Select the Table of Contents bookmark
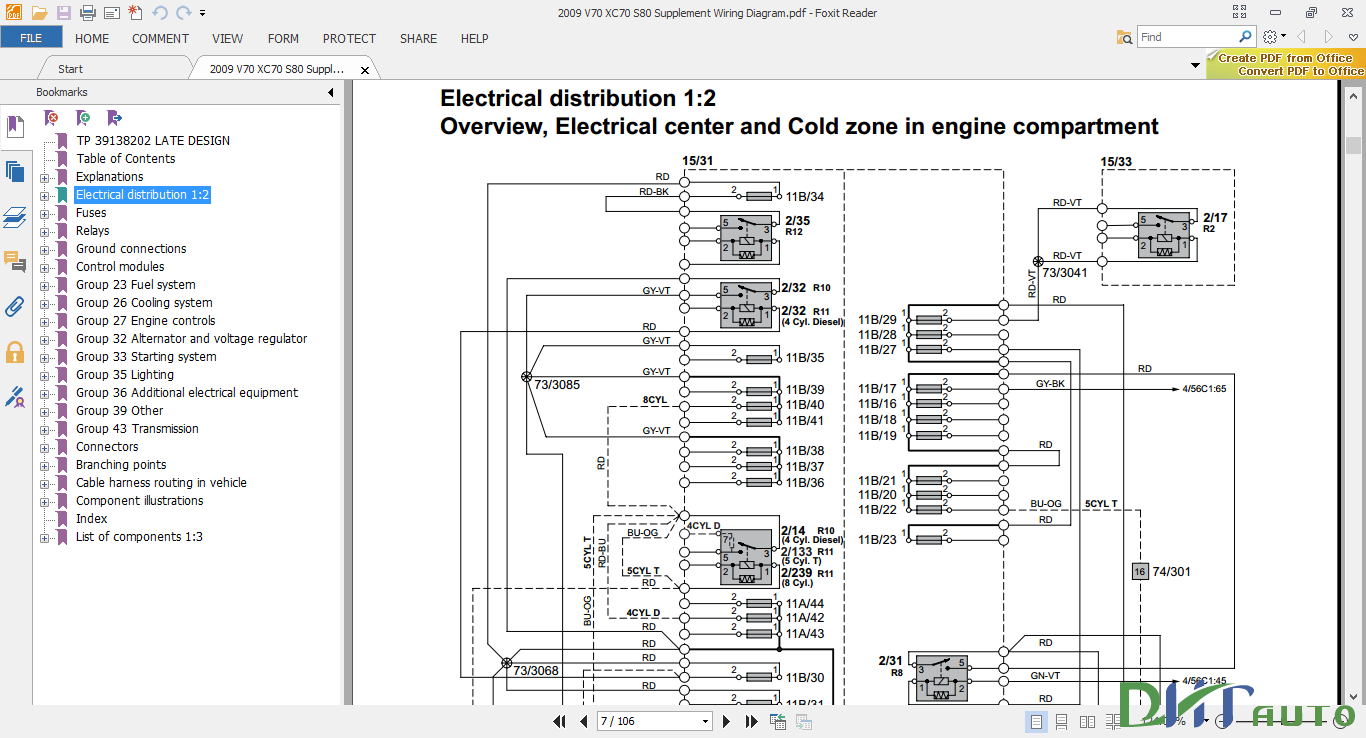The height and width of the screenshot is (738, 1366). (125, 158)
